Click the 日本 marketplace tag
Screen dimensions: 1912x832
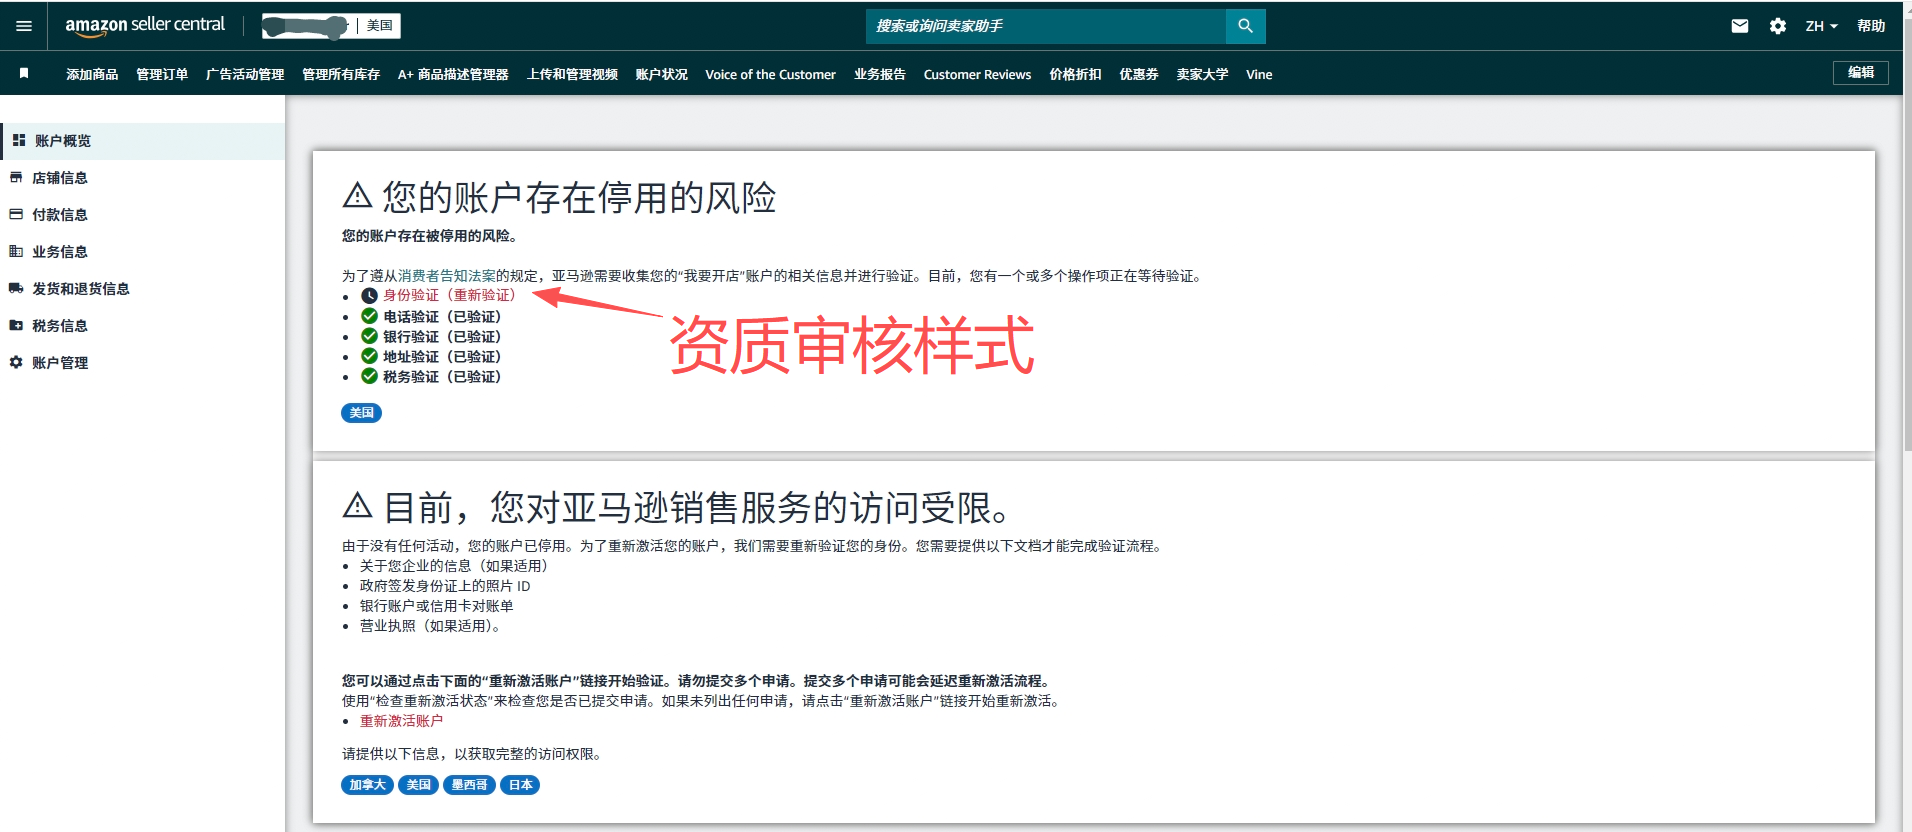[x=520, y=785]
